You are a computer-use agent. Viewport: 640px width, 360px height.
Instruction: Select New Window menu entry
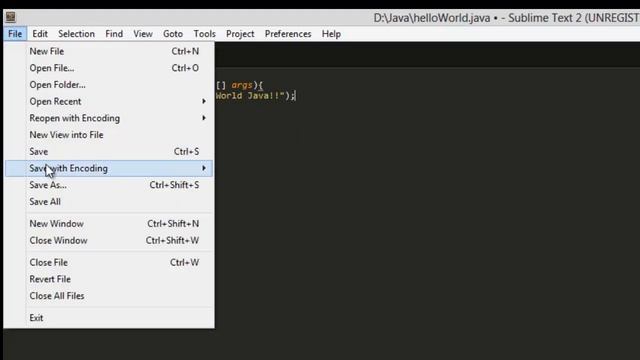tap(109, 224)
